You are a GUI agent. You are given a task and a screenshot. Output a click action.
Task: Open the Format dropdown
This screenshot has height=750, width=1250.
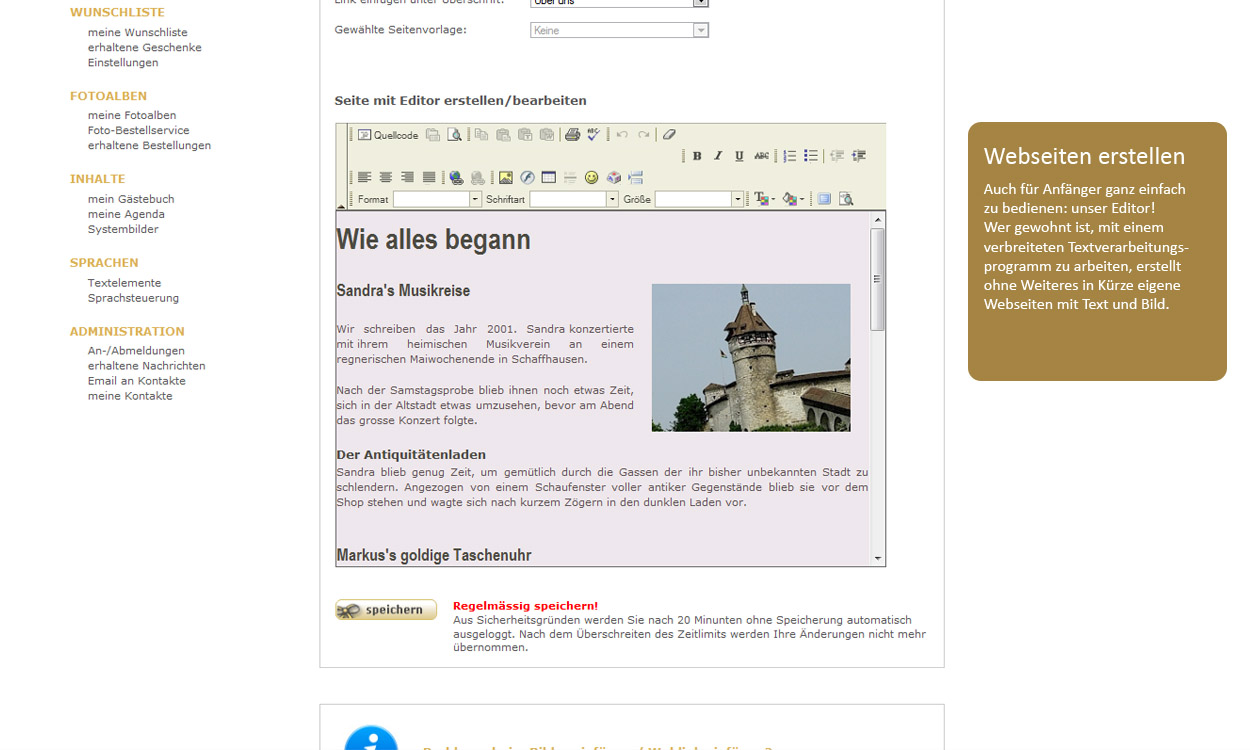[475, 200]
